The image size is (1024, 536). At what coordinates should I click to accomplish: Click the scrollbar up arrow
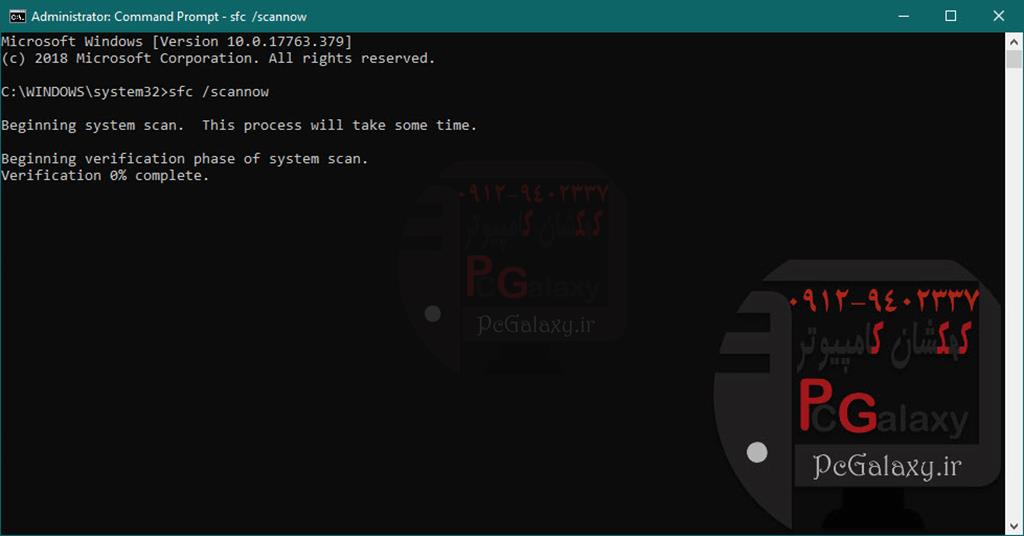click(1014, 41)
